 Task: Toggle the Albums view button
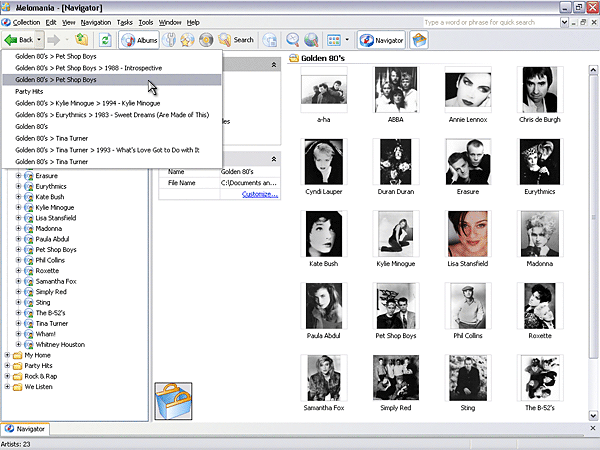coord(139,40)
